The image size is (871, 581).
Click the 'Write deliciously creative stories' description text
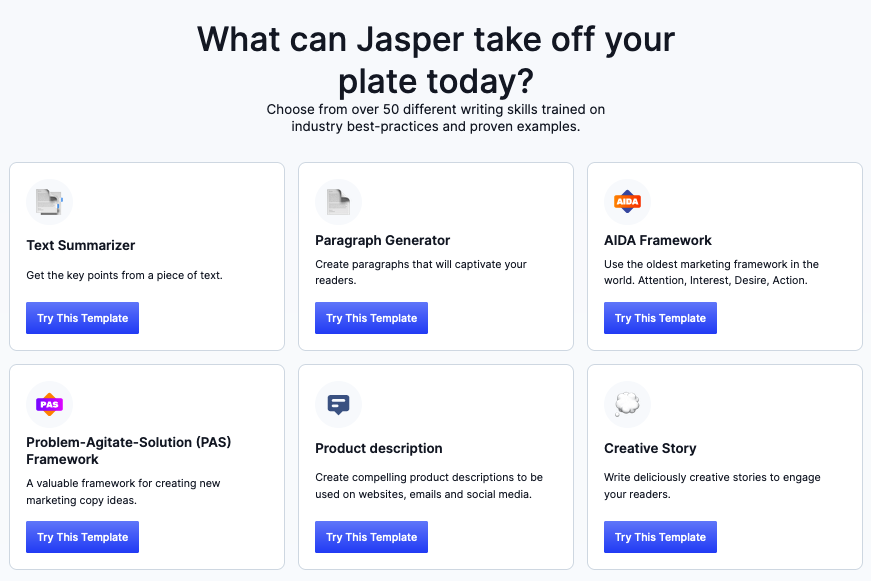tap(712, 485)
